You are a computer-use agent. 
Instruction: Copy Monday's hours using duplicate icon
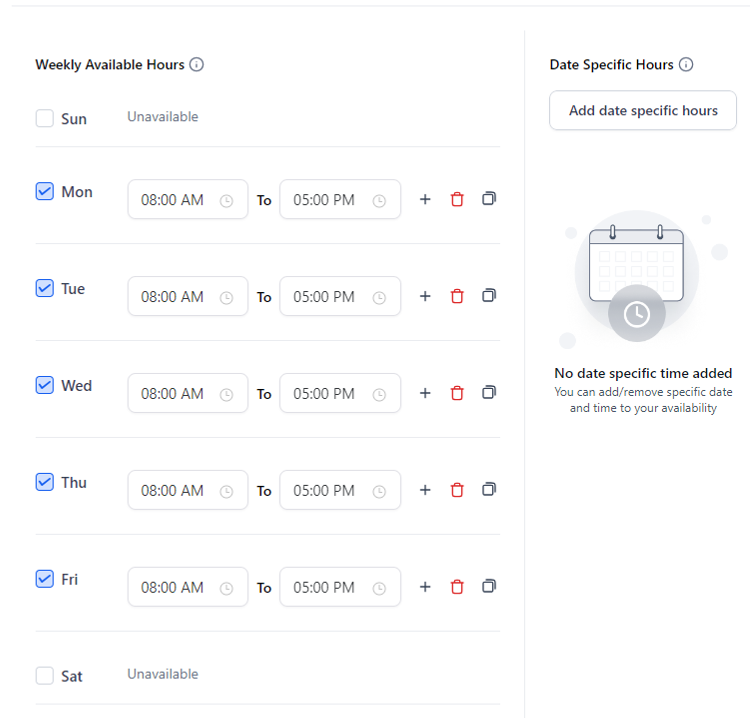tap(489, 199)
